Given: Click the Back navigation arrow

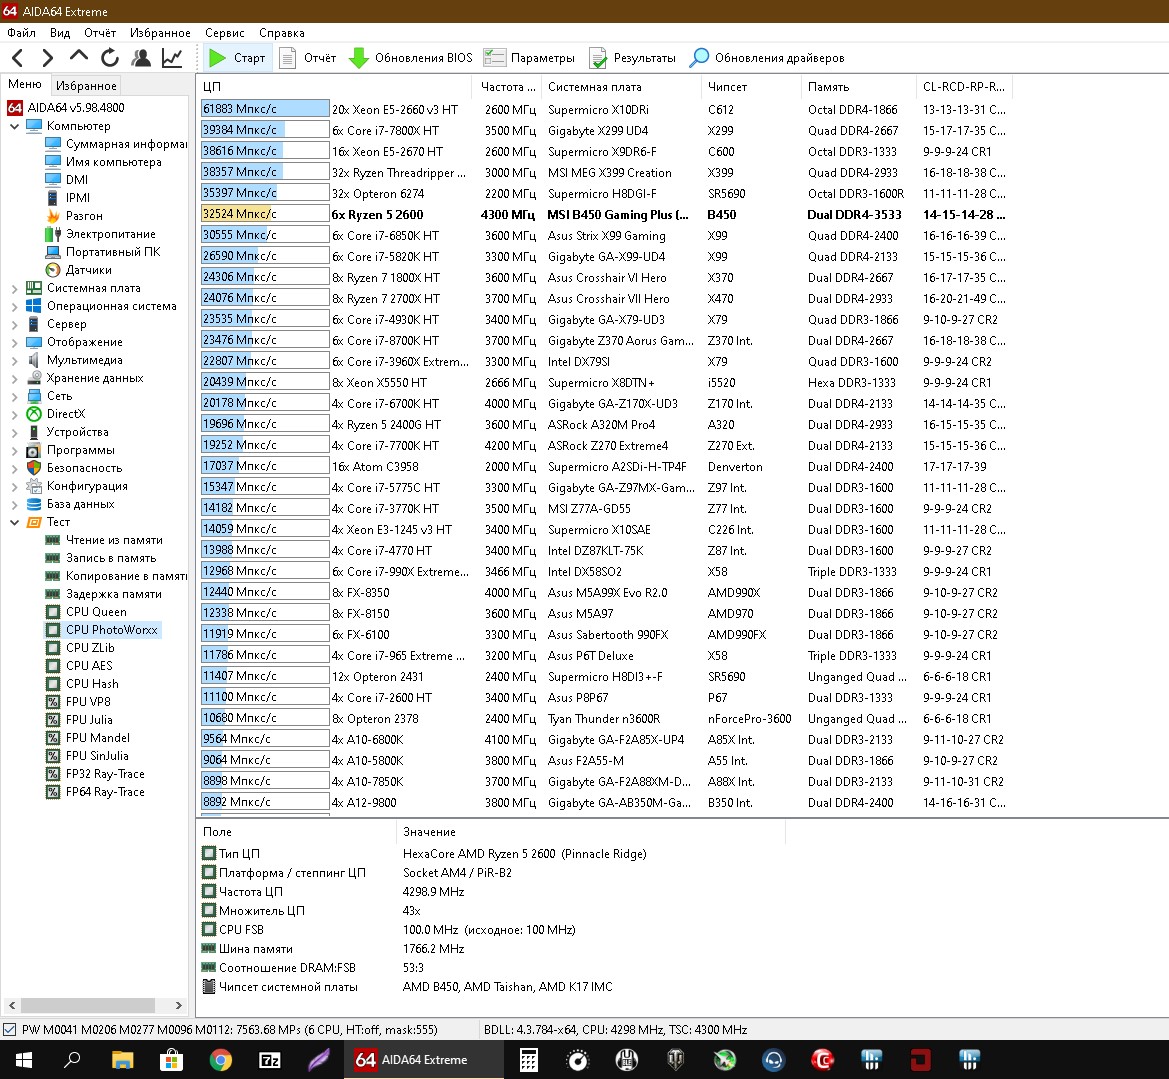Looking at the screenshot, I should [19, 57].
